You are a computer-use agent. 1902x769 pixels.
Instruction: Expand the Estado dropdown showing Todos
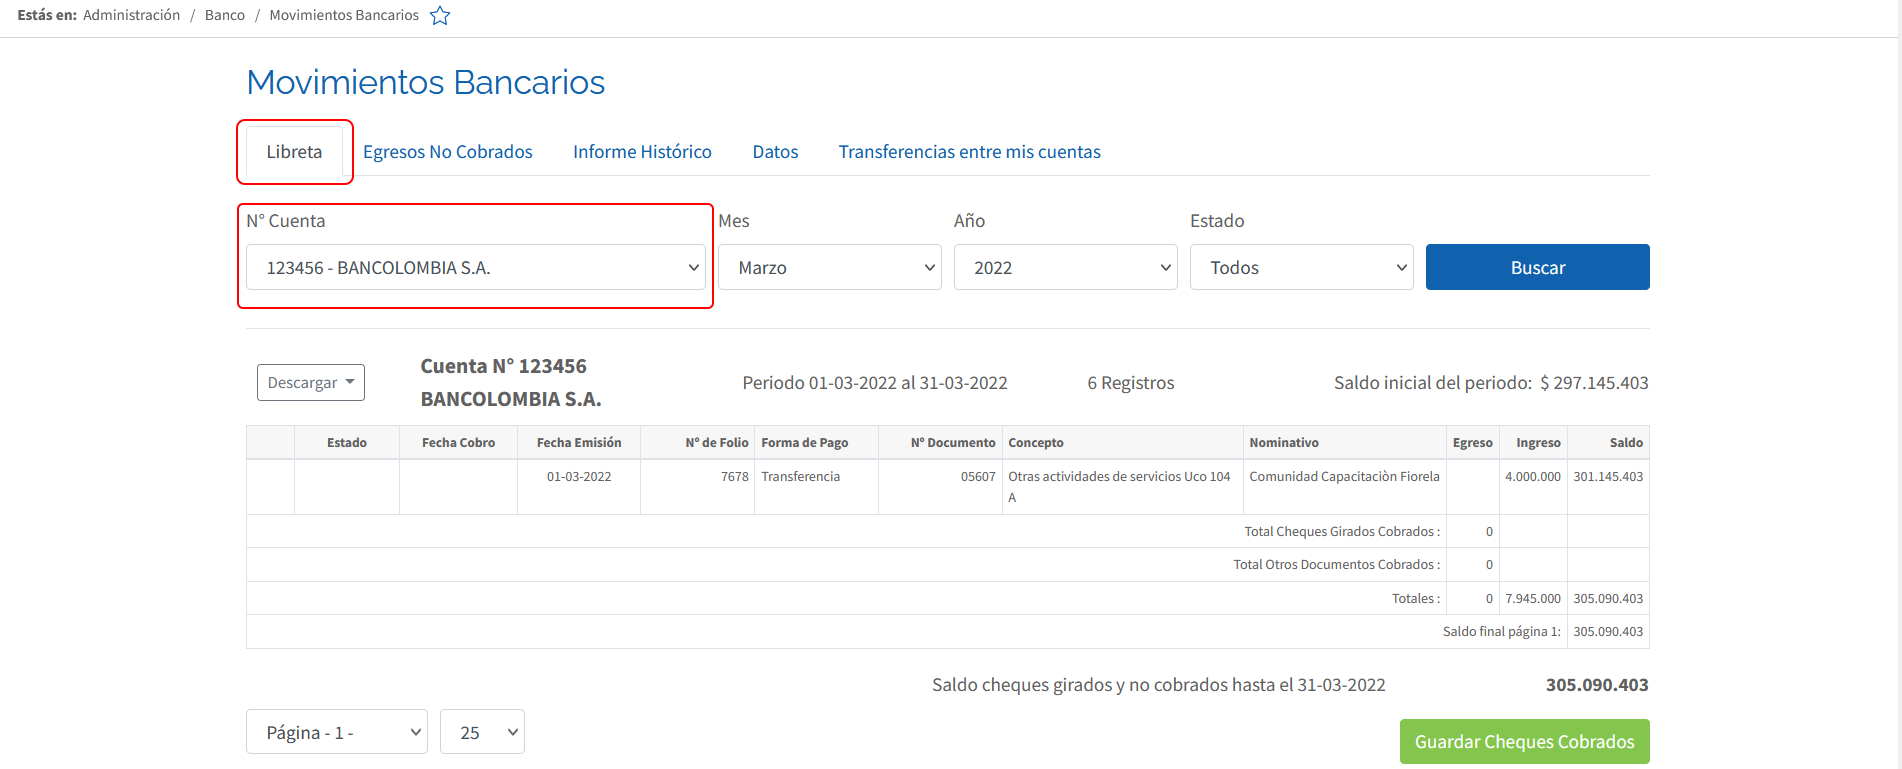pos(1302,267)
